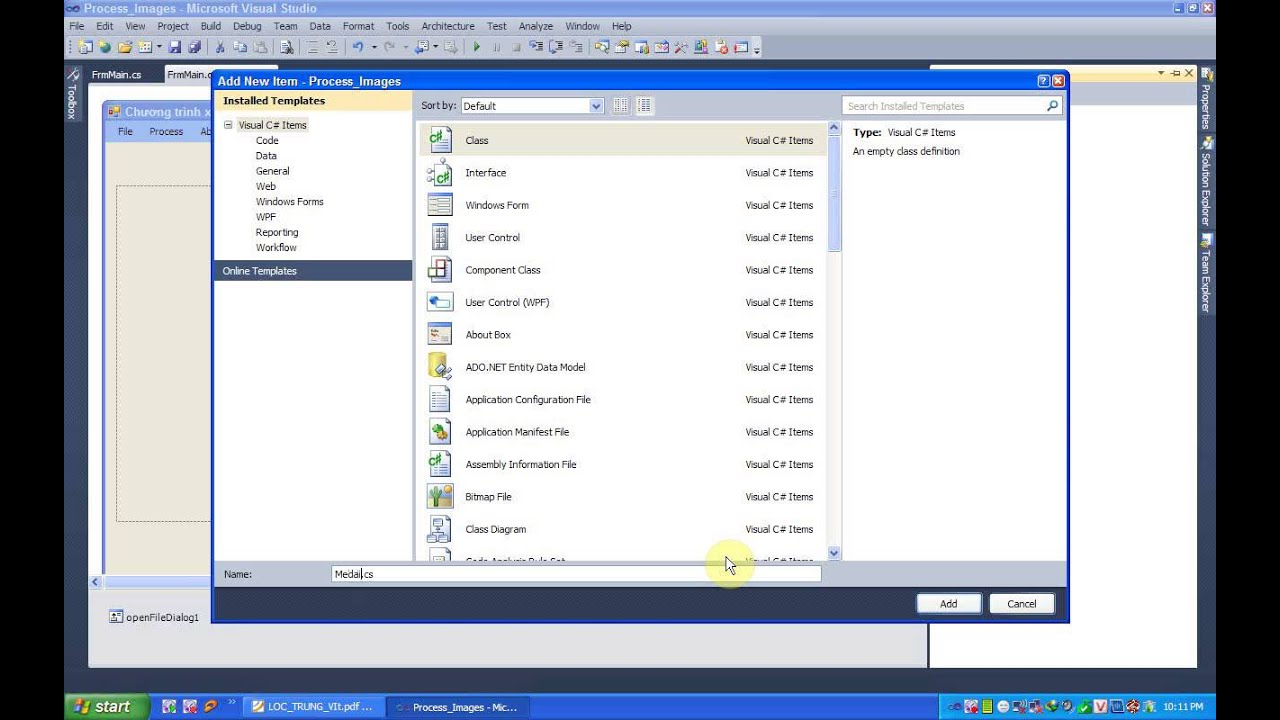This screenshot has height=720, width=1280.
Task: Switch to the first FrmMain.cs editor tab
Action: [x=116, y=75]
